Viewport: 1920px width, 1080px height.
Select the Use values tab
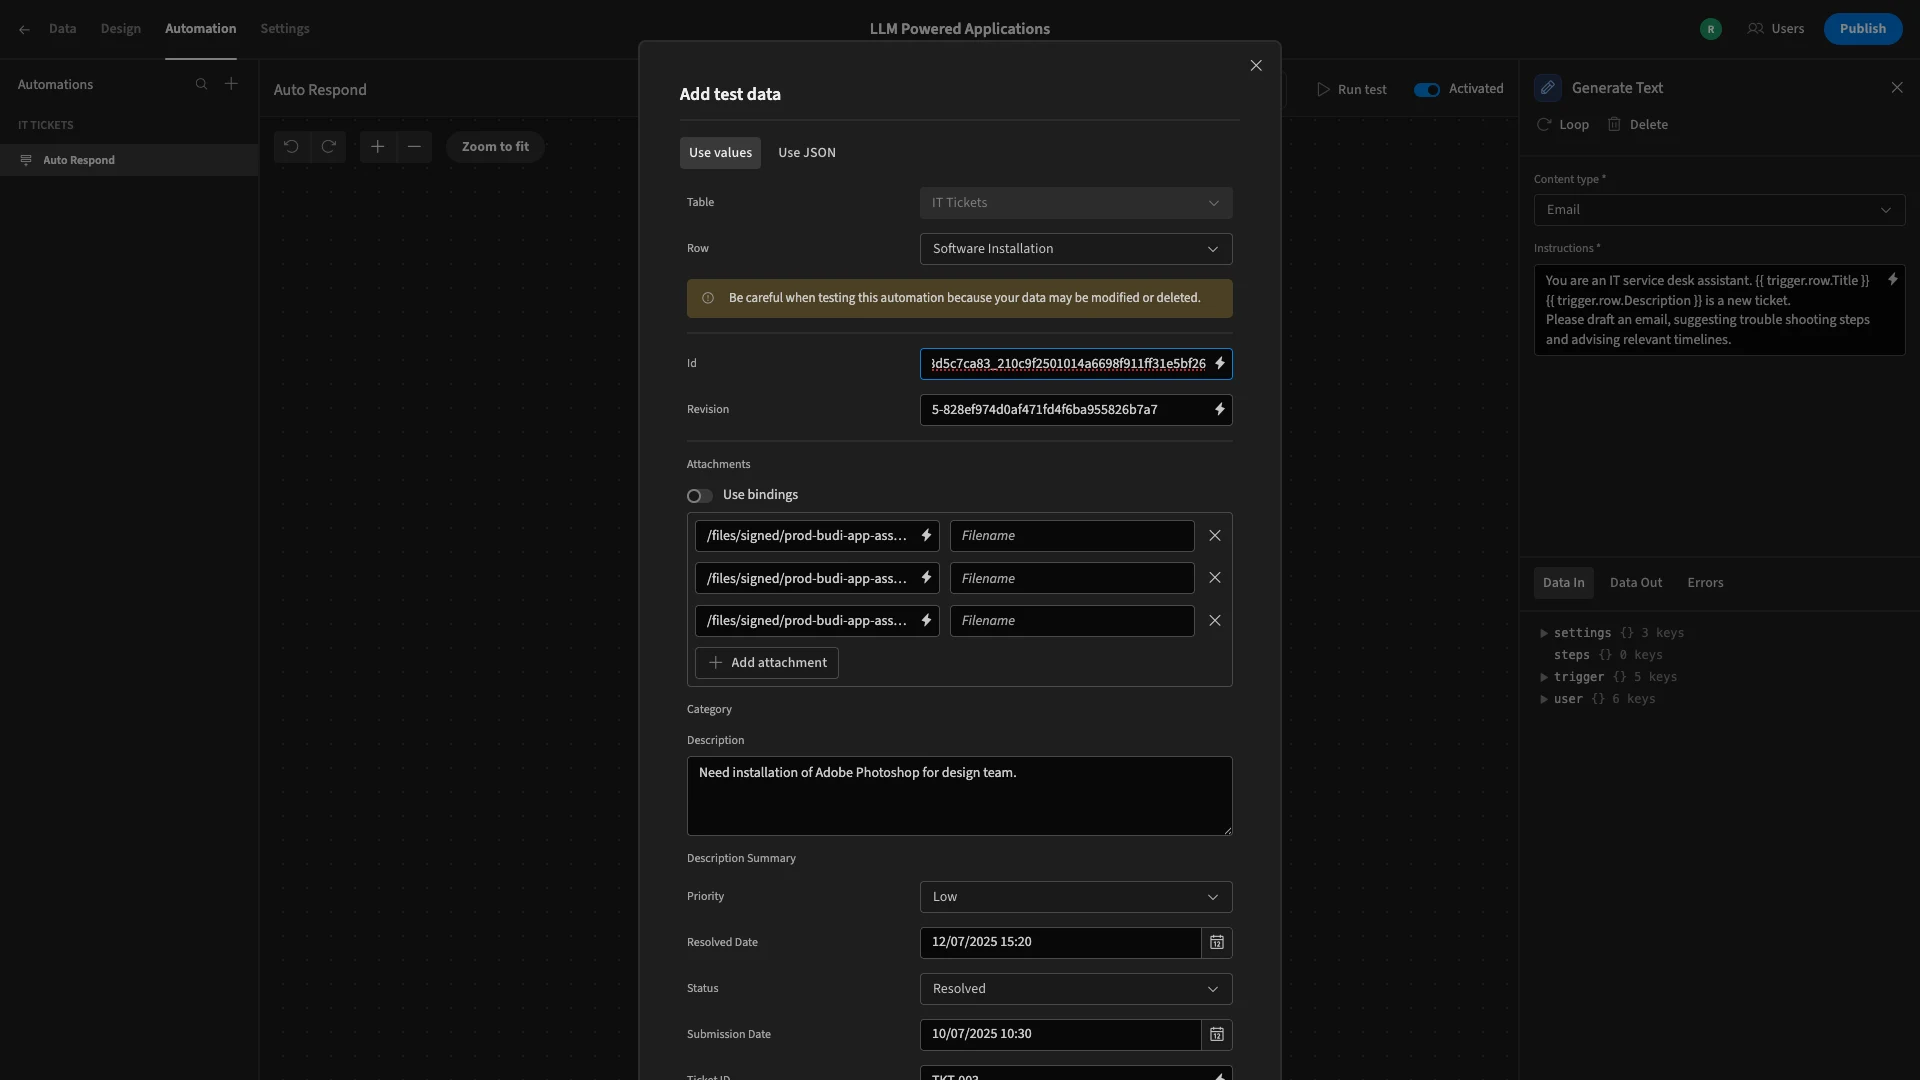tap(720, 153)
